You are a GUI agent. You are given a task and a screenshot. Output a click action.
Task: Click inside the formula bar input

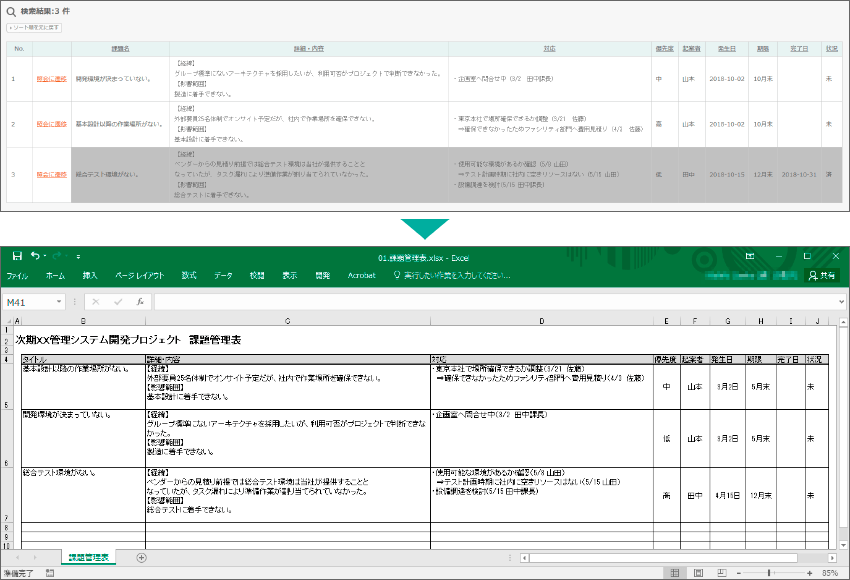(495, 302)
